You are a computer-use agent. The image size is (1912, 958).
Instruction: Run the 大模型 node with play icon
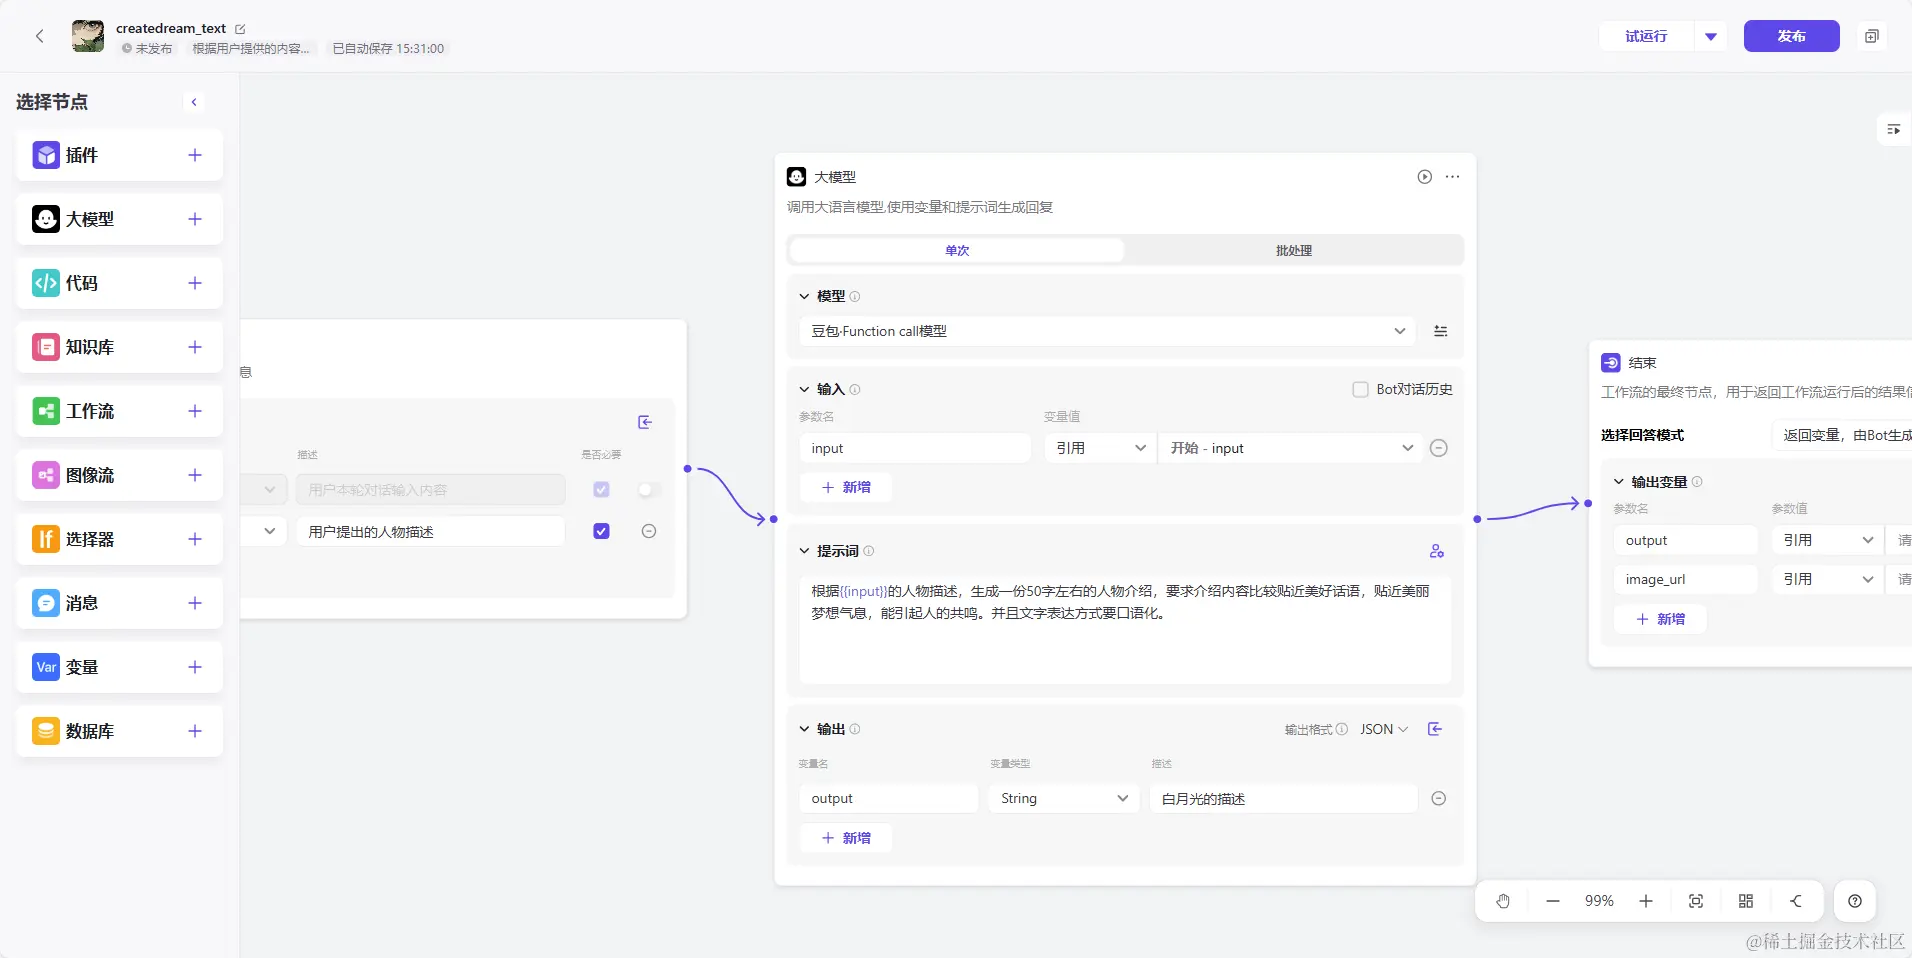coord(1424,177)
